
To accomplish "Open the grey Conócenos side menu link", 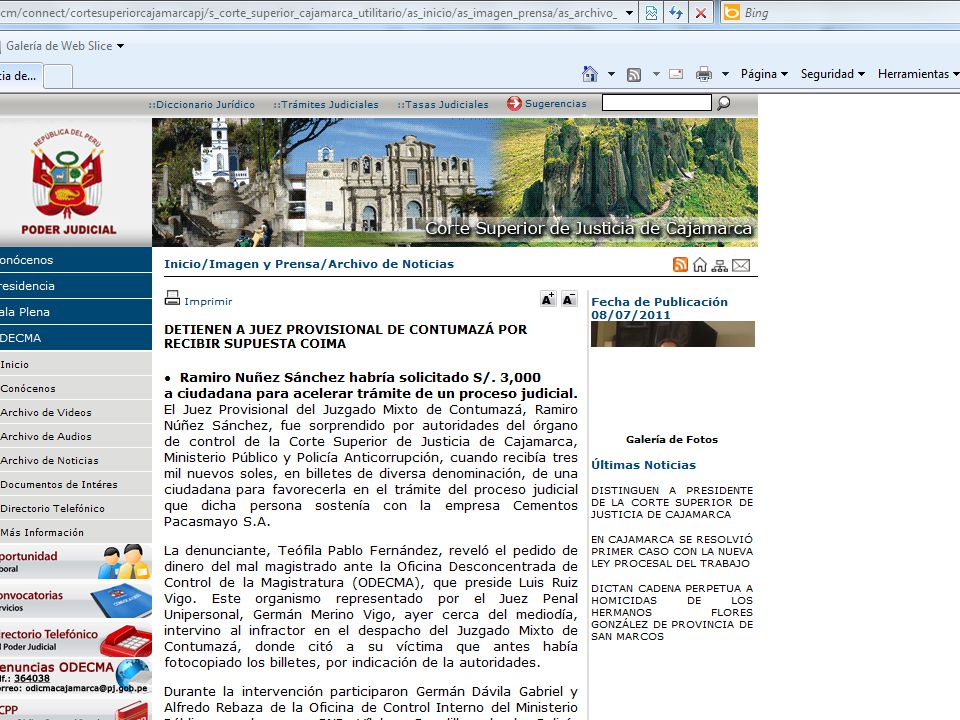I will [76, 388].
